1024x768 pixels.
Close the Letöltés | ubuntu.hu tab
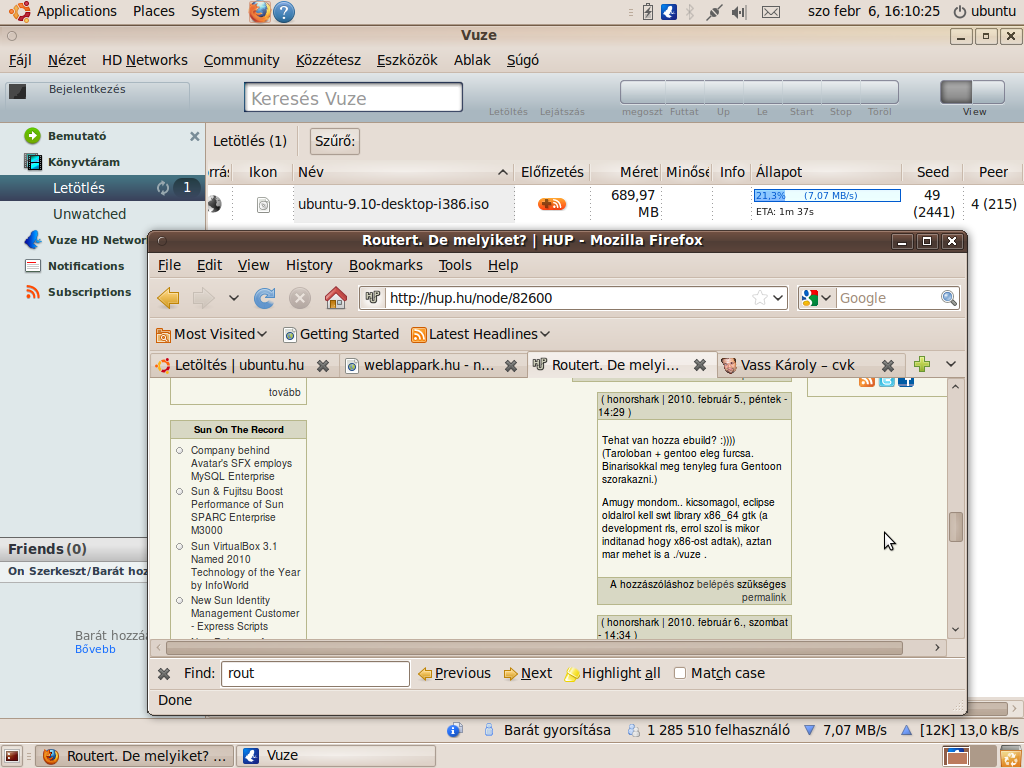[323, 366]
